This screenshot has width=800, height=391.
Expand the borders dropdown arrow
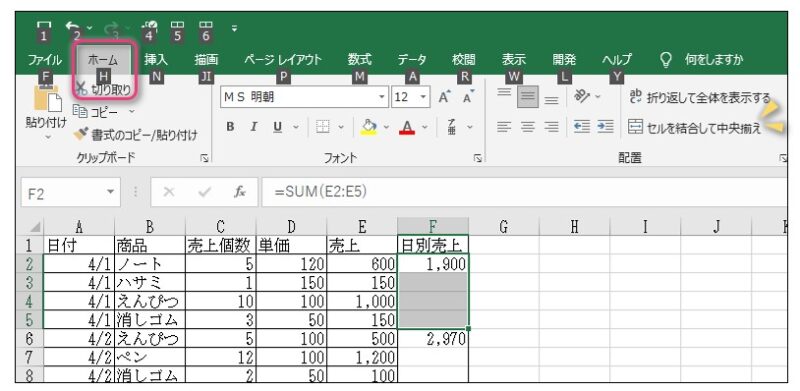pos(341,127)
